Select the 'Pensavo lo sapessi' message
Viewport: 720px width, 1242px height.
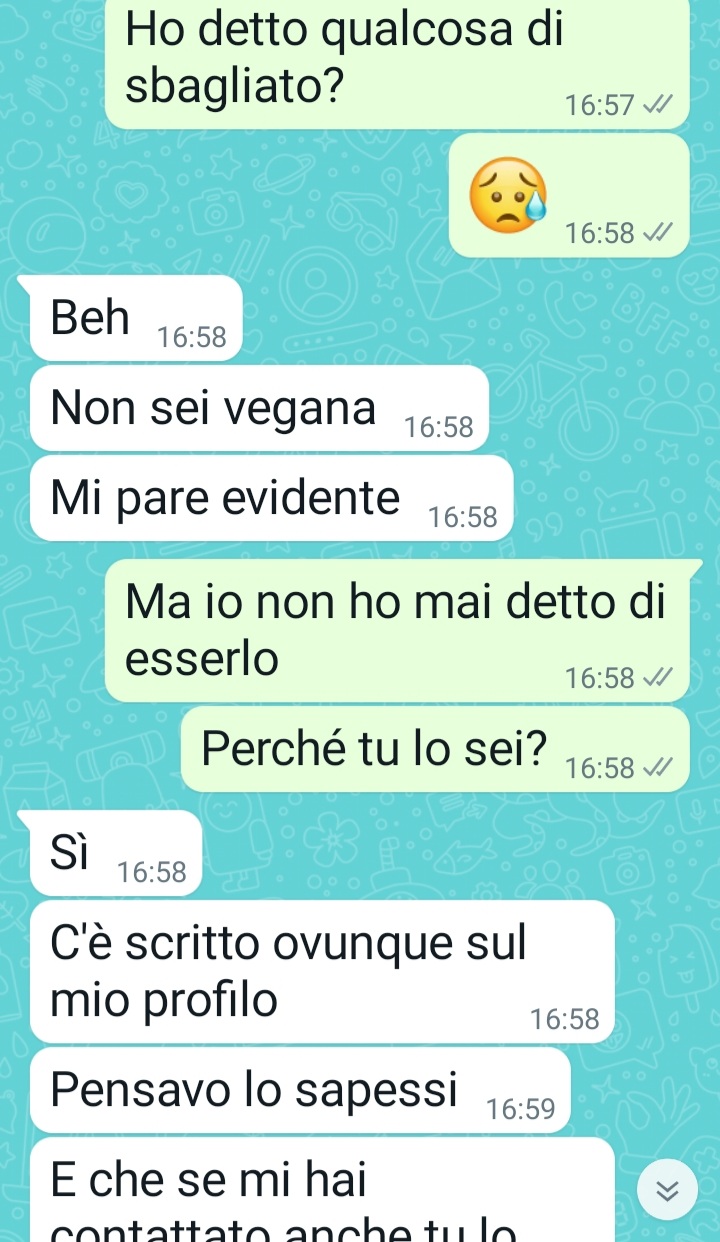pos(300,1091)
